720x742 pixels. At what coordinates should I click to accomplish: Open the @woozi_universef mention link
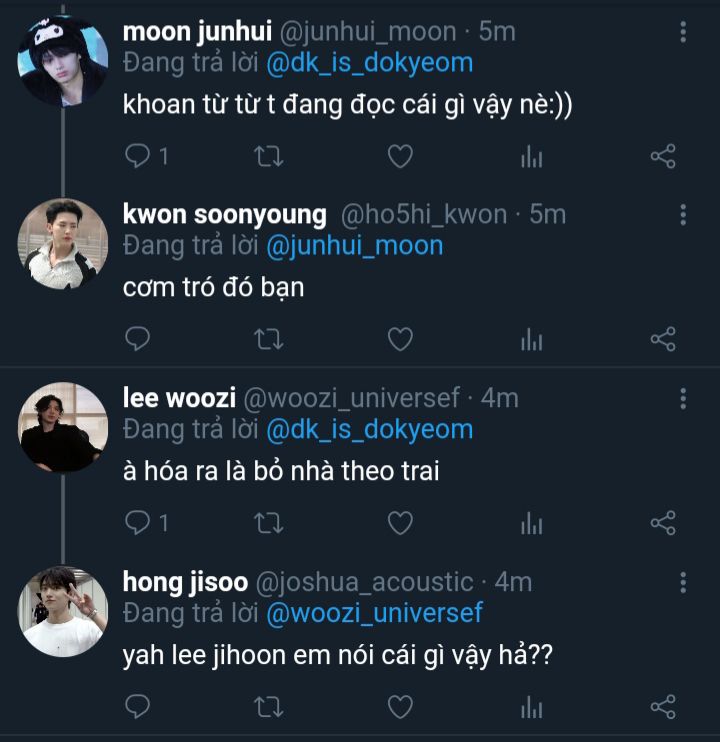point(375,612)
